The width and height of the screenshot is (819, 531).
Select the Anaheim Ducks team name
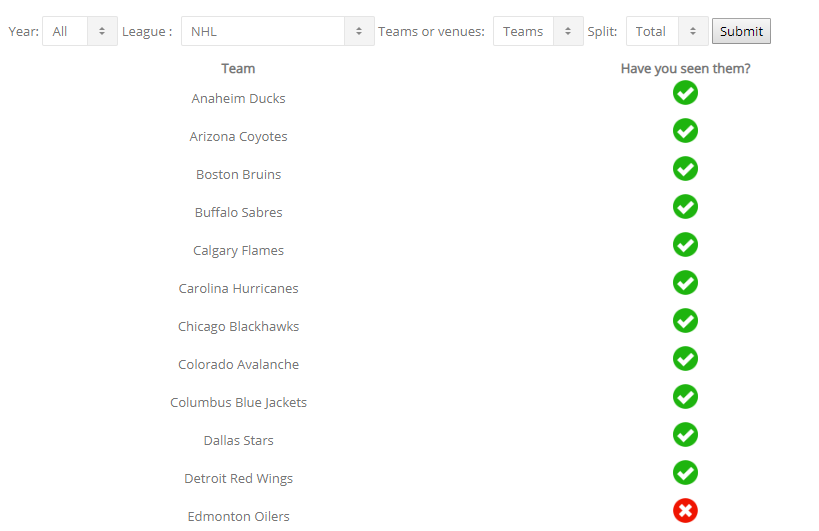pos(238,99)
